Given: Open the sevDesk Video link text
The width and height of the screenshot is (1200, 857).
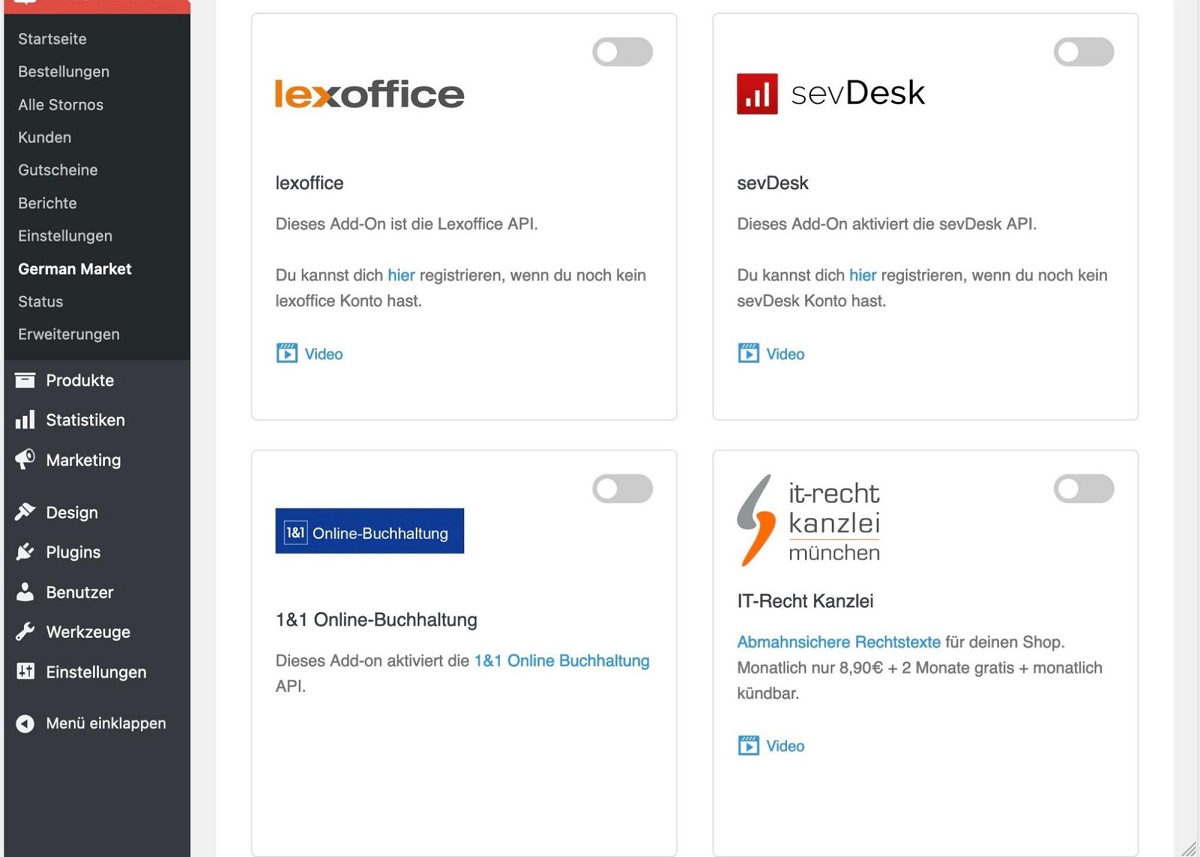Looking at the screenshot, I should pyautogui.click(x=785, y=354).
